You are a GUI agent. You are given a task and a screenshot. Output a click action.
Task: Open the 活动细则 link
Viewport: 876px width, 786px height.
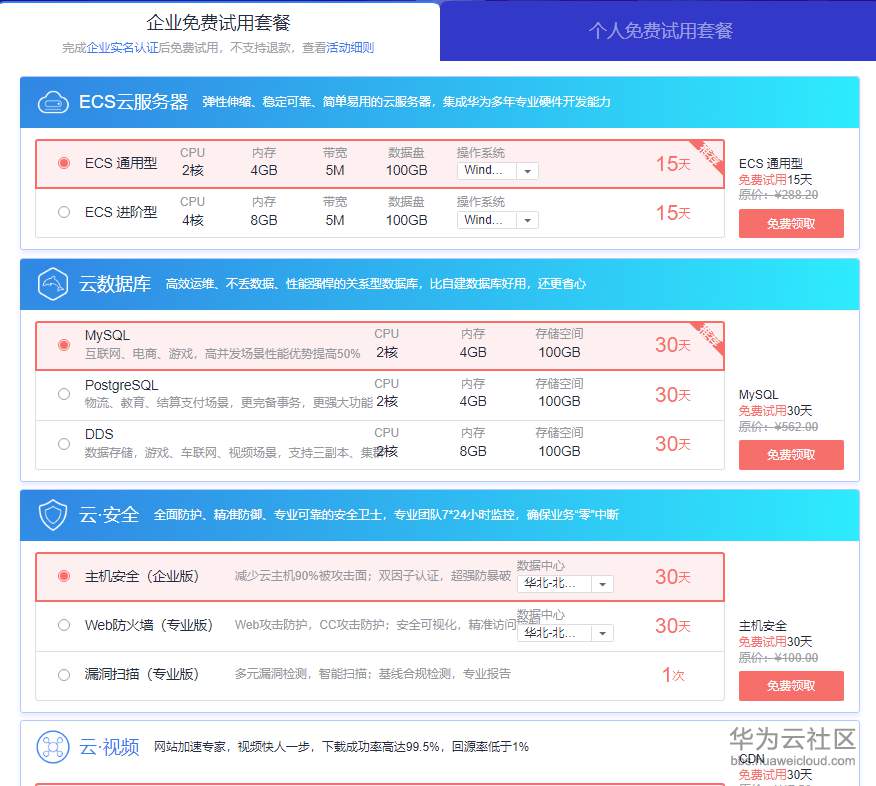pyautogui.click(x=350, y=48)
